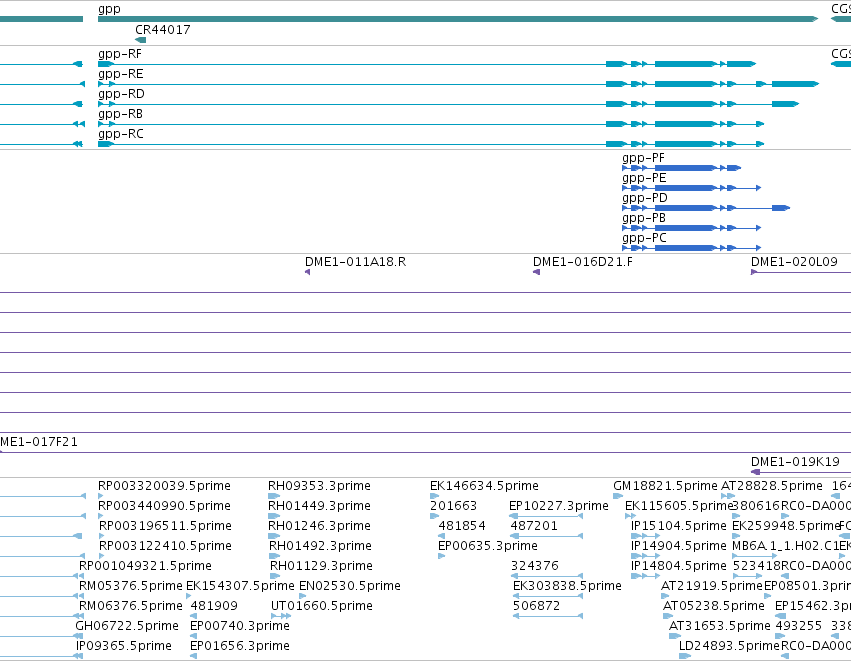Screen dimensions: 851x661
Task: Click EST EK115605.5prime
Action: [679, 506]
